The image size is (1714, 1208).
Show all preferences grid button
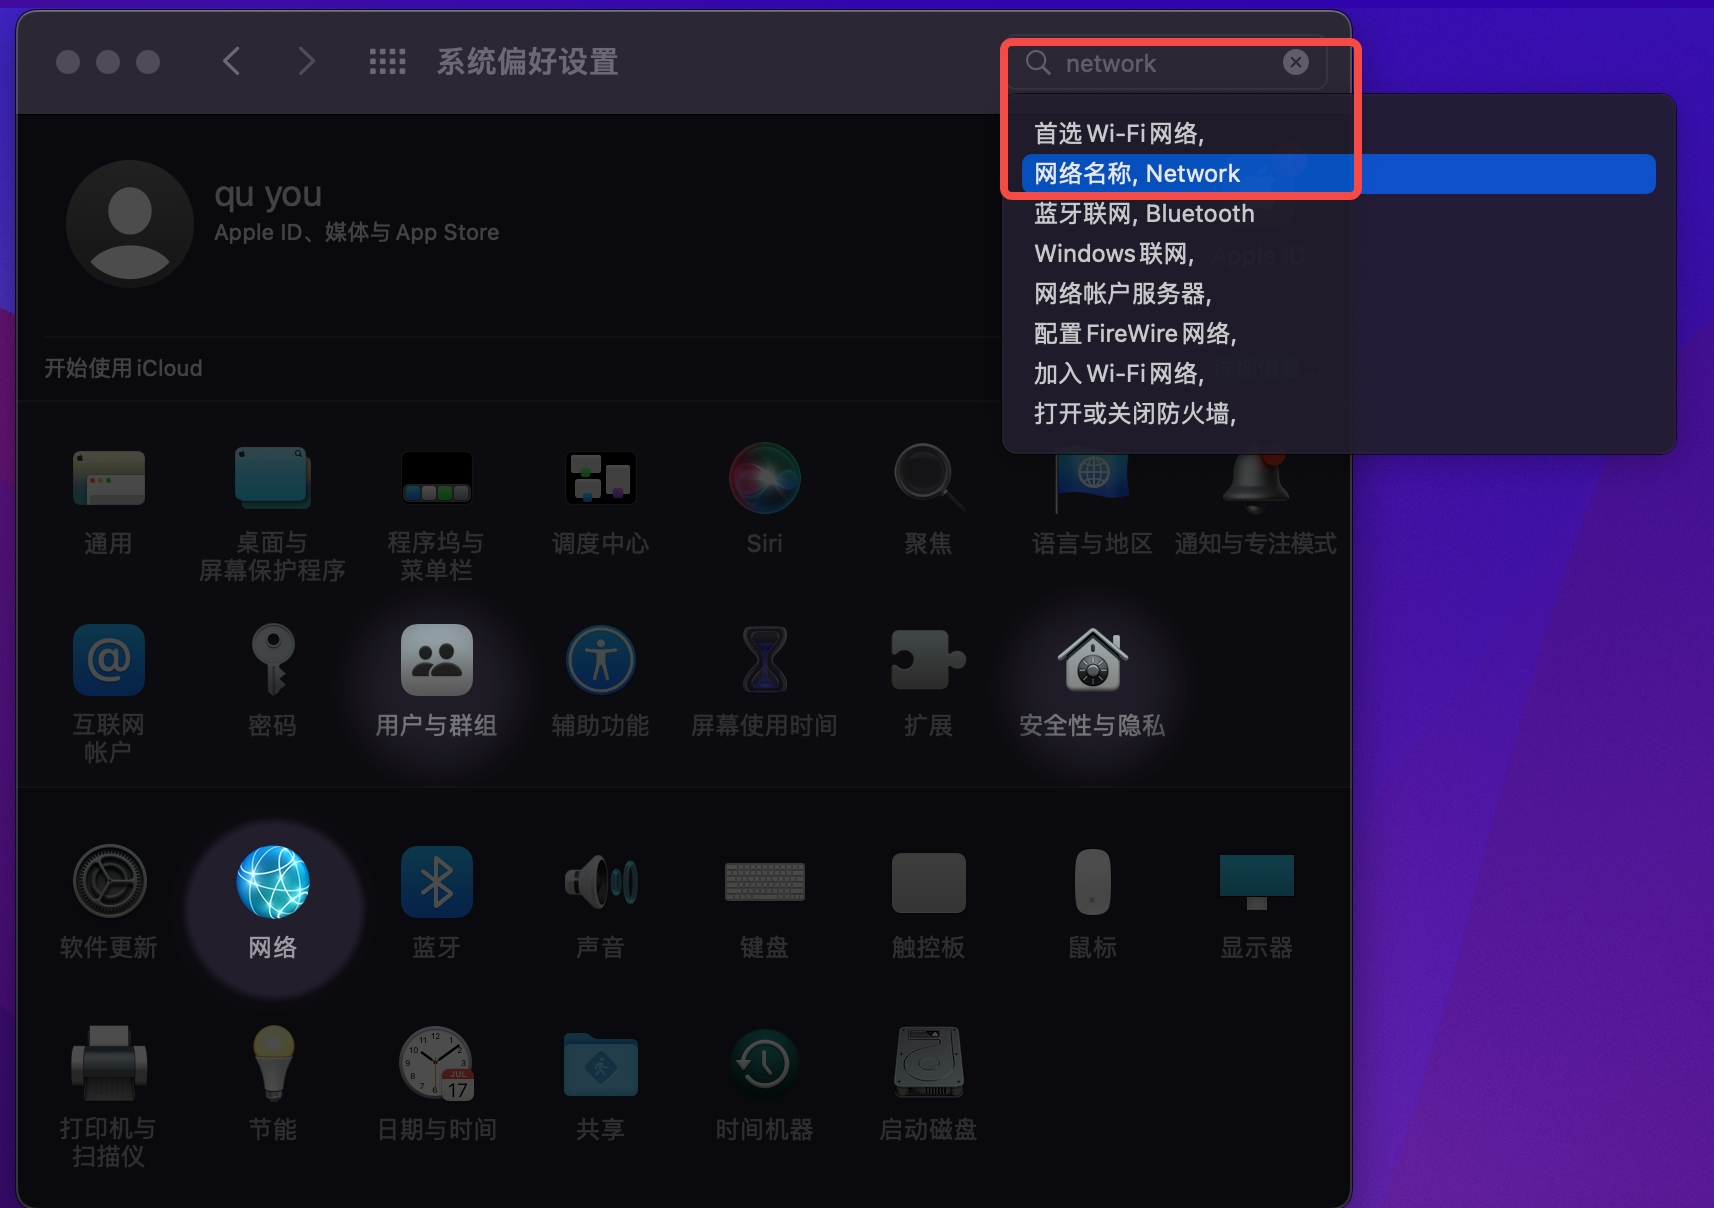387,62
